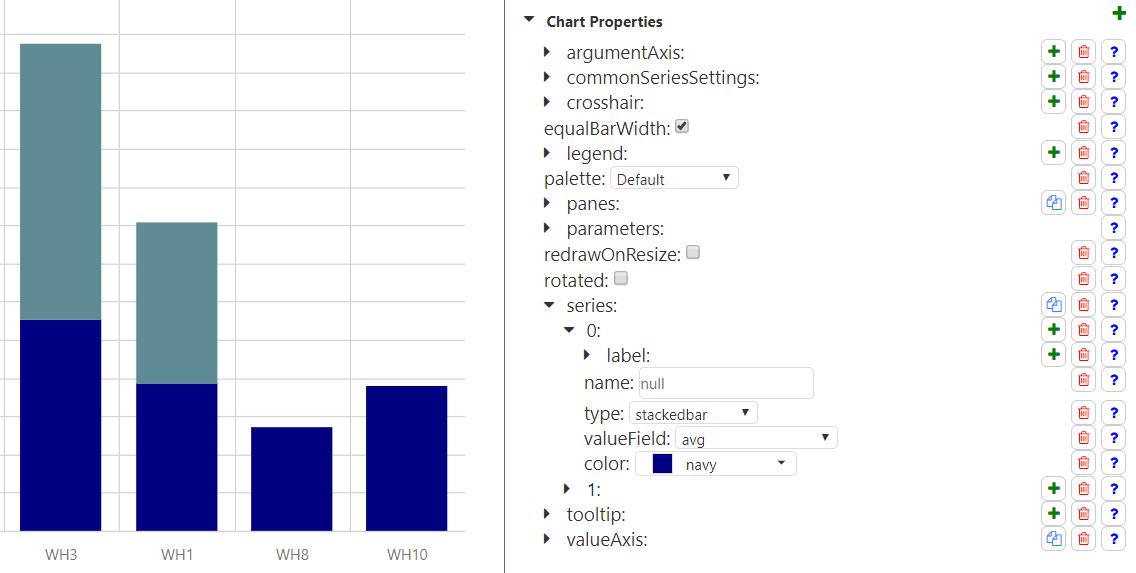Open the navy color picker dropdown
Viewport: 1136px width, 573px height.
click(716, 464)
